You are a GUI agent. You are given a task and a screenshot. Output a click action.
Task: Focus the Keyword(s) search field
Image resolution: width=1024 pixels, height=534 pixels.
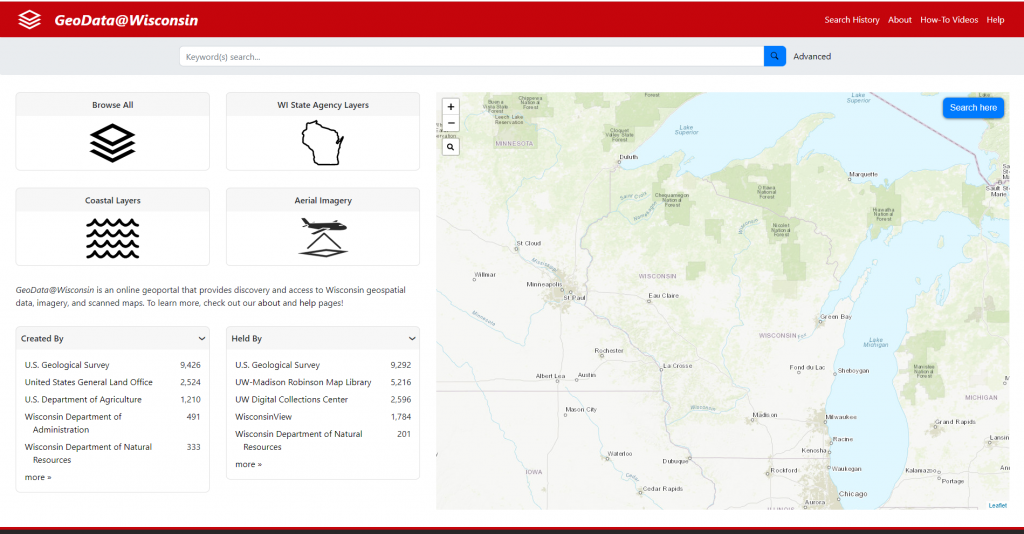472,56
